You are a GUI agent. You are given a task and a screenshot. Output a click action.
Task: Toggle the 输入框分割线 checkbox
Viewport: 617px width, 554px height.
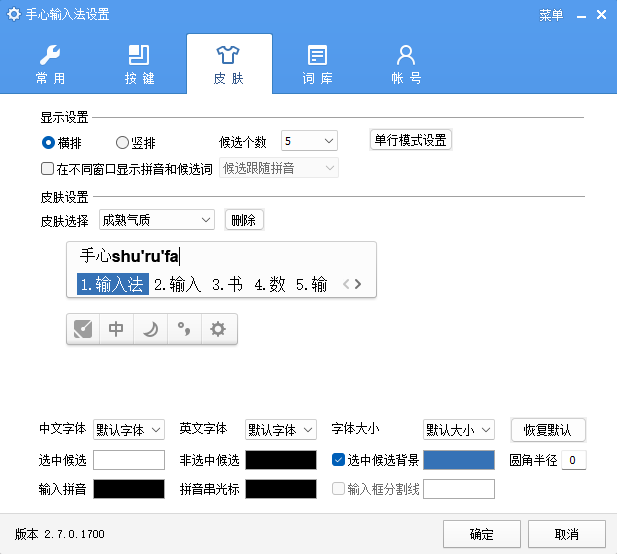click(338, 489)
